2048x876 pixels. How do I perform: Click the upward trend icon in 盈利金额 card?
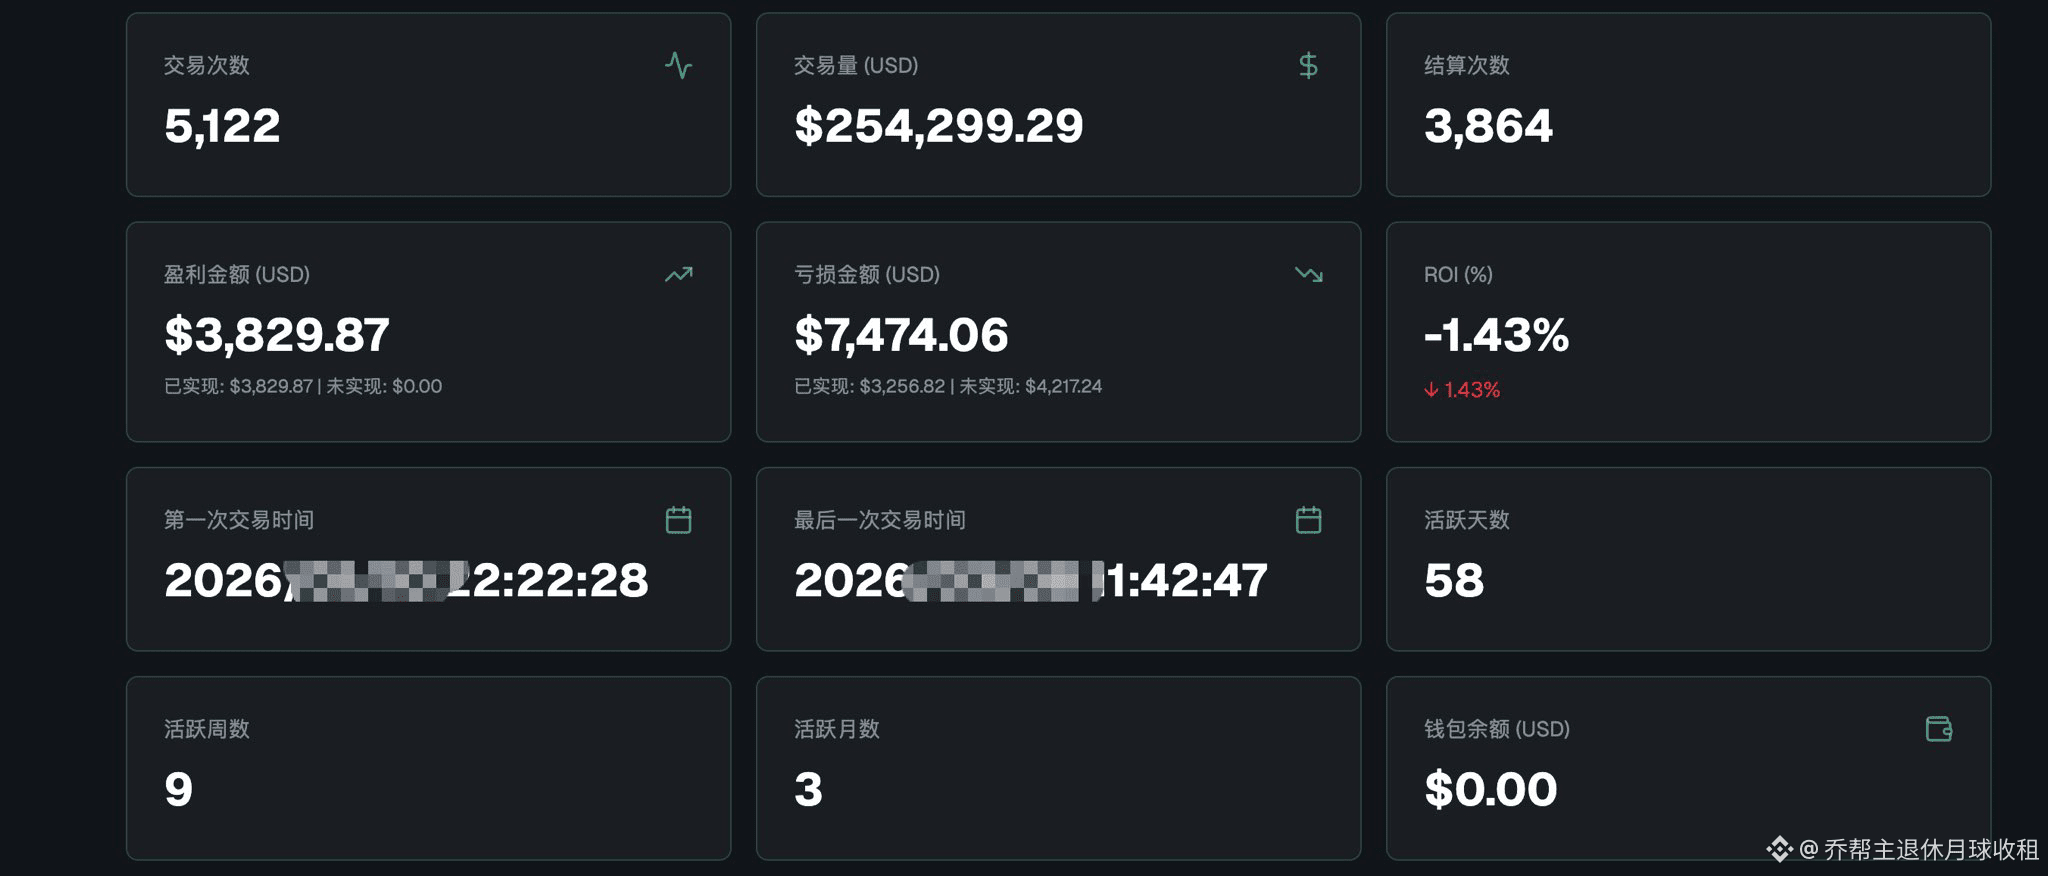[x=678, y=274]
